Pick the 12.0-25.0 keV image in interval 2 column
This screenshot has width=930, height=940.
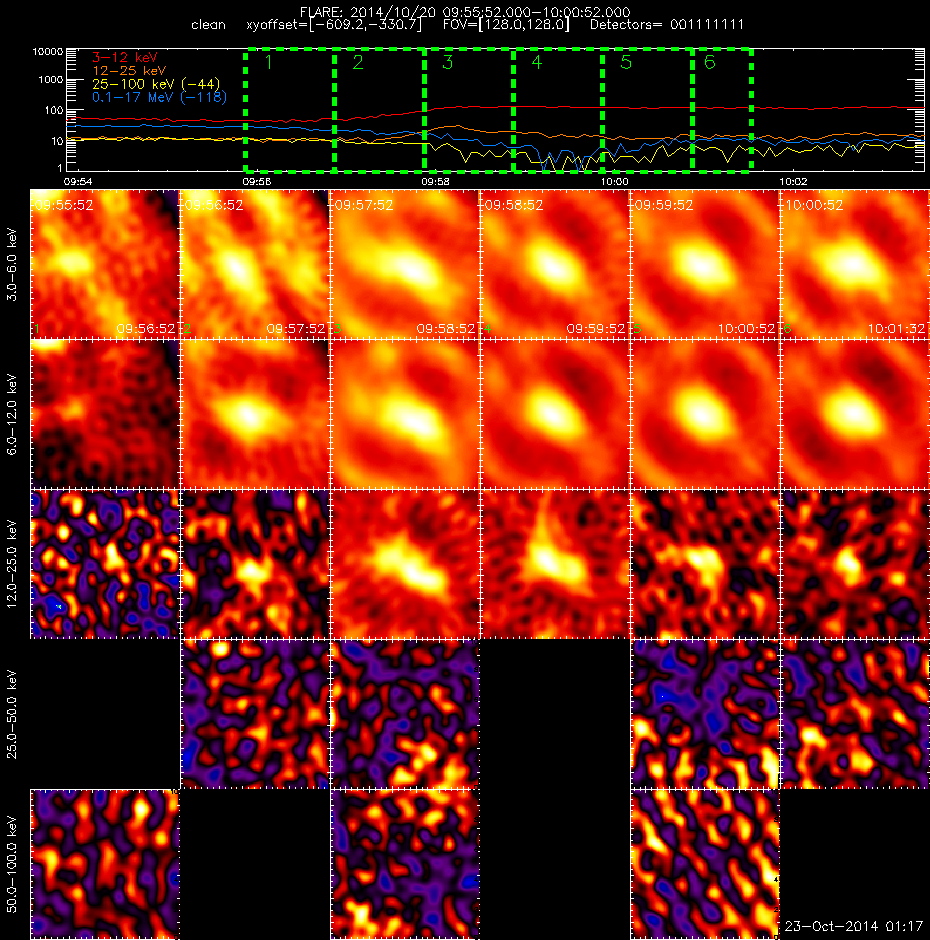point(255,564)
